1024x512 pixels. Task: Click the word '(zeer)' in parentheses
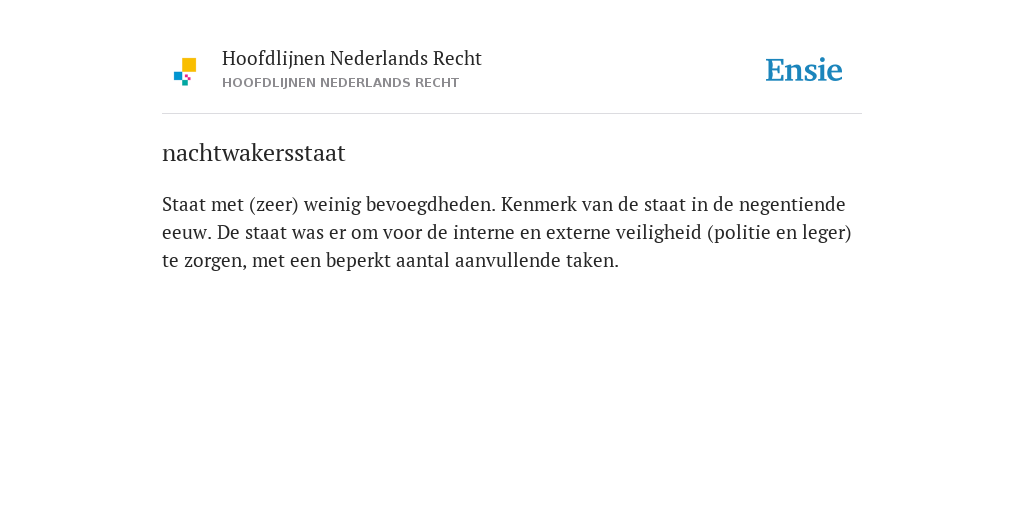[273, 205]
